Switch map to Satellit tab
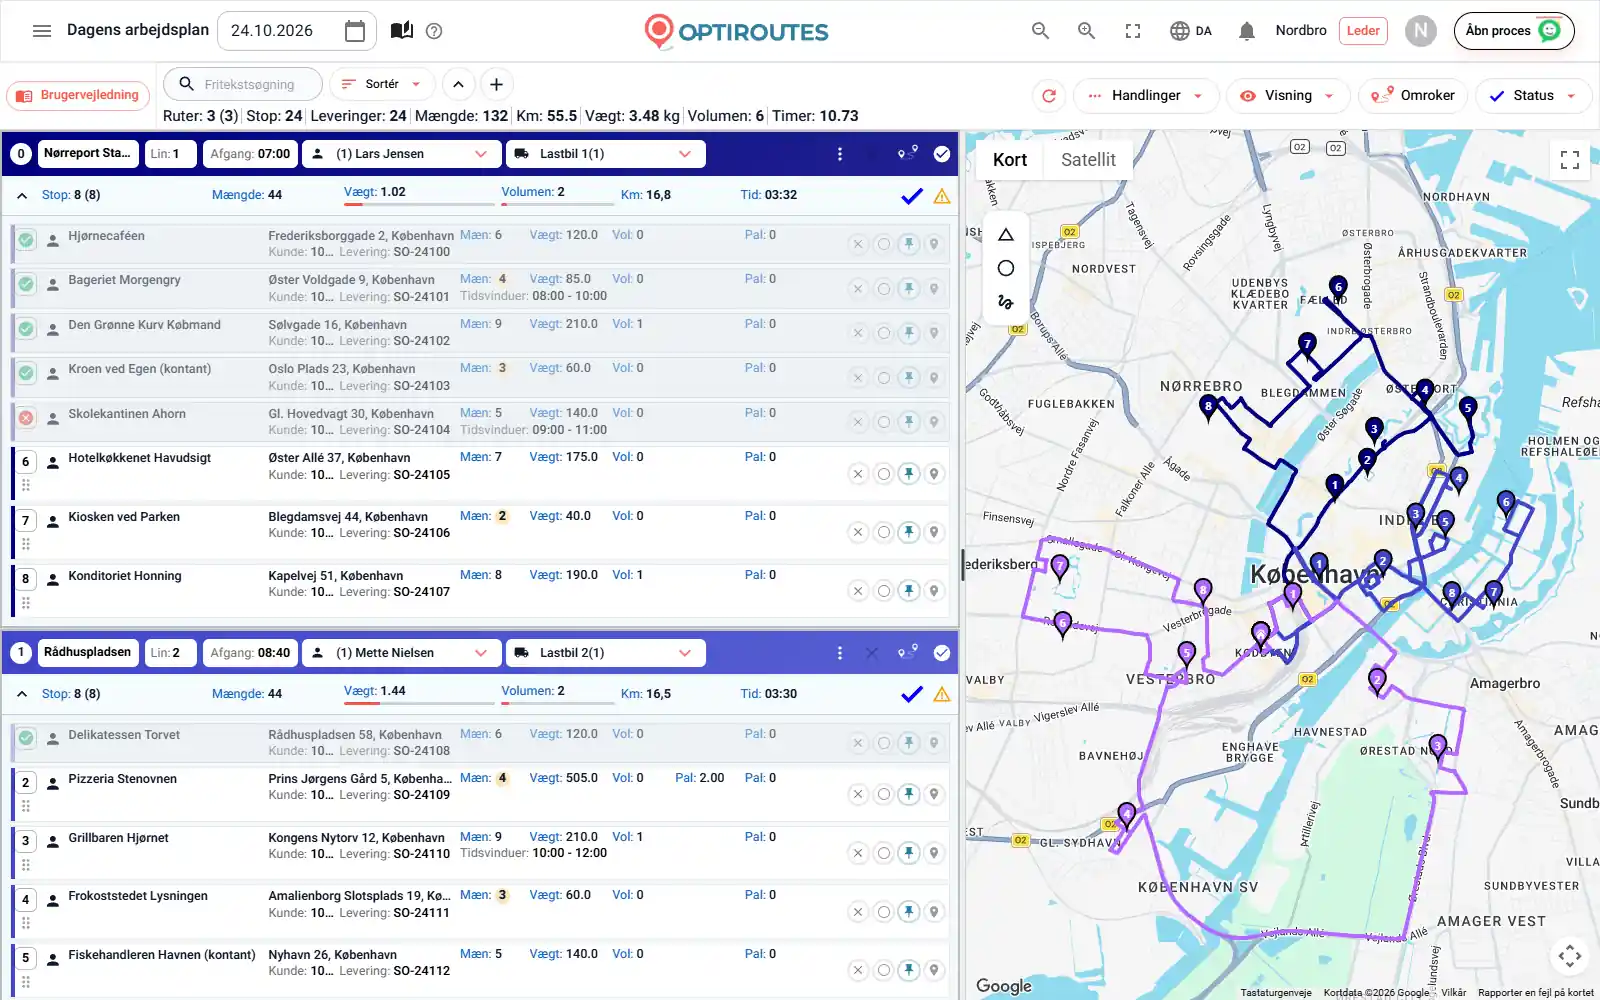 pyautogui.click(x=1088, y=160)
